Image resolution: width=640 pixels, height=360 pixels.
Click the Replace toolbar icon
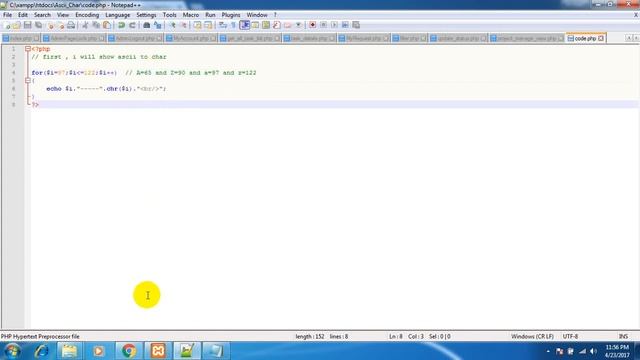[x=158, y=25]
